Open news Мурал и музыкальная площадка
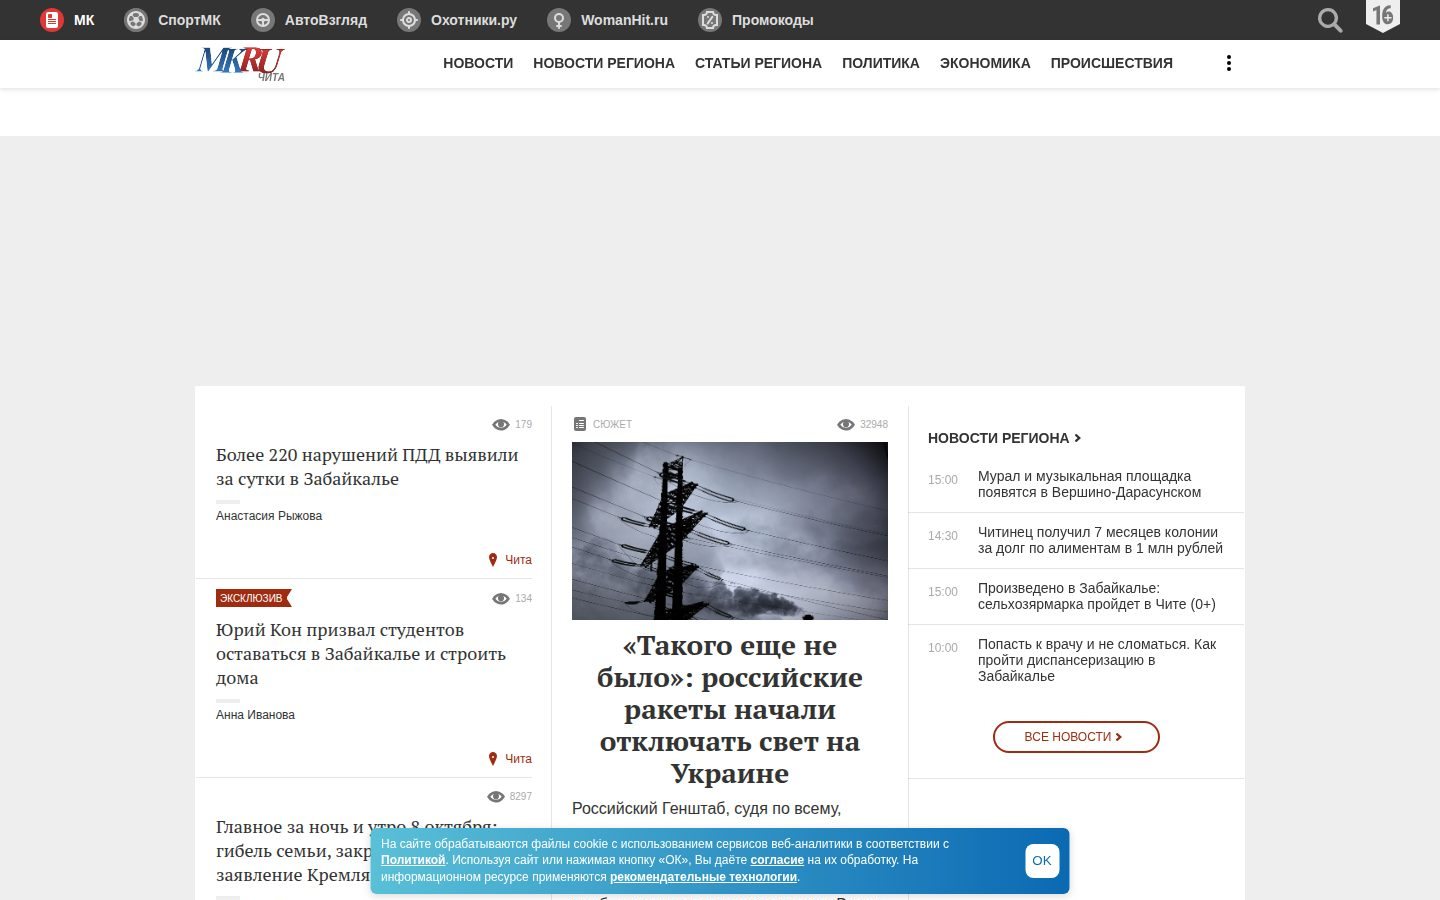The height and width of the screenshot is (900, 1440). tap(1089, 484)
